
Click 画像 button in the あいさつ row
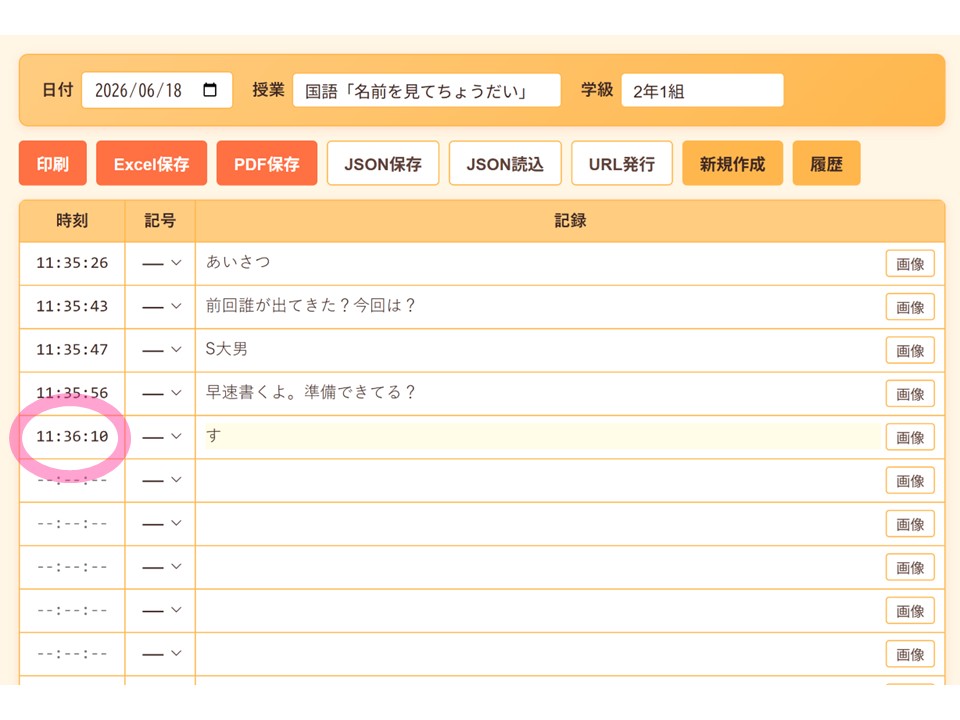click(910, 264)
